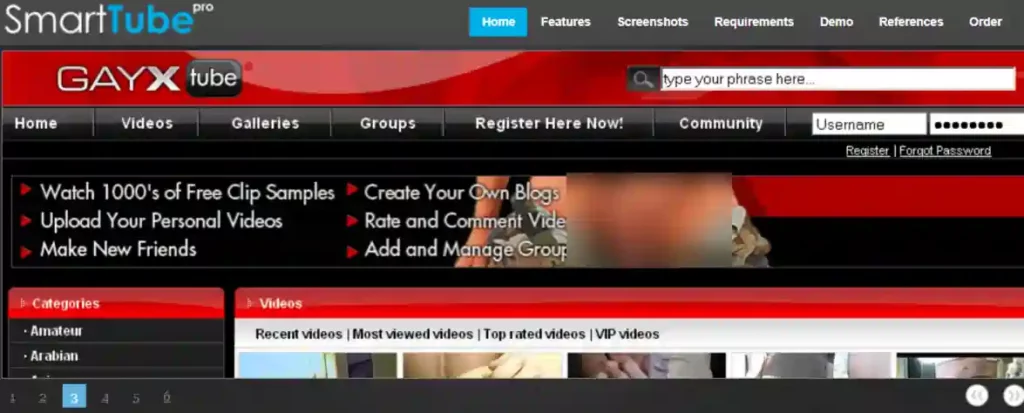Click the SmartTube pro logo
Screen dimensions: 1024x413
tap(108, 19)
